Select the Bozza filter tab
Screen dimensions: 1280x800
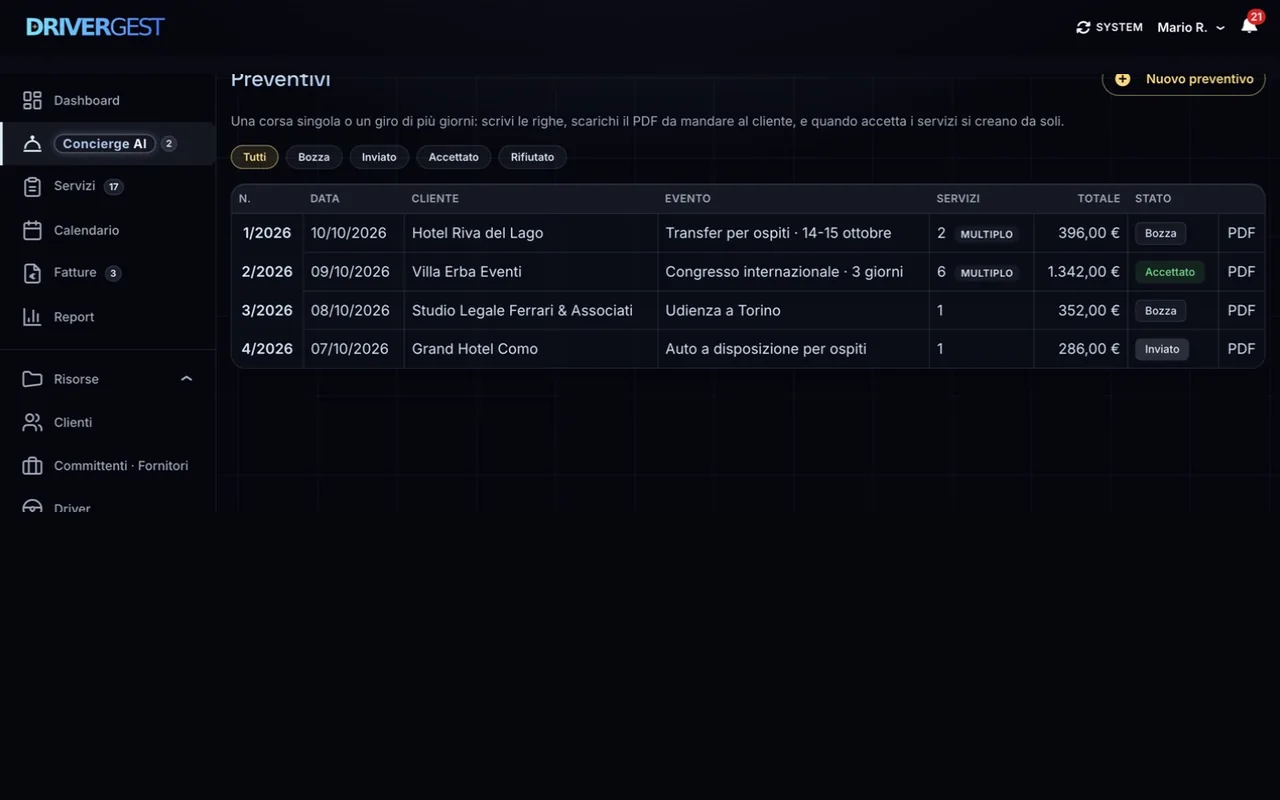[x=314, y=157]
